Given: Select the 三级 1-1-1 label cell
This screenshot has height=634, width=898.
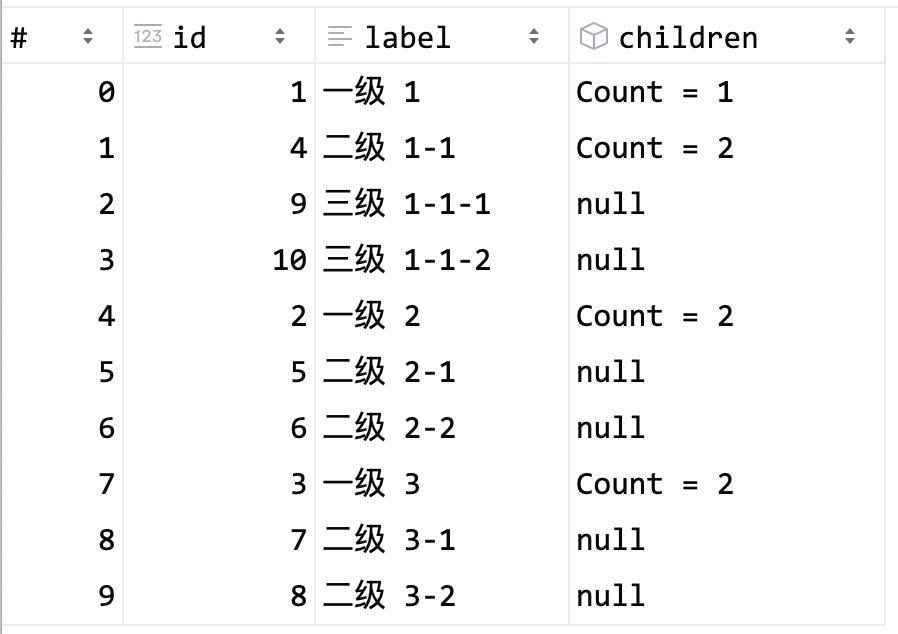Looking at the screenshot, I should tap(442, 204).
